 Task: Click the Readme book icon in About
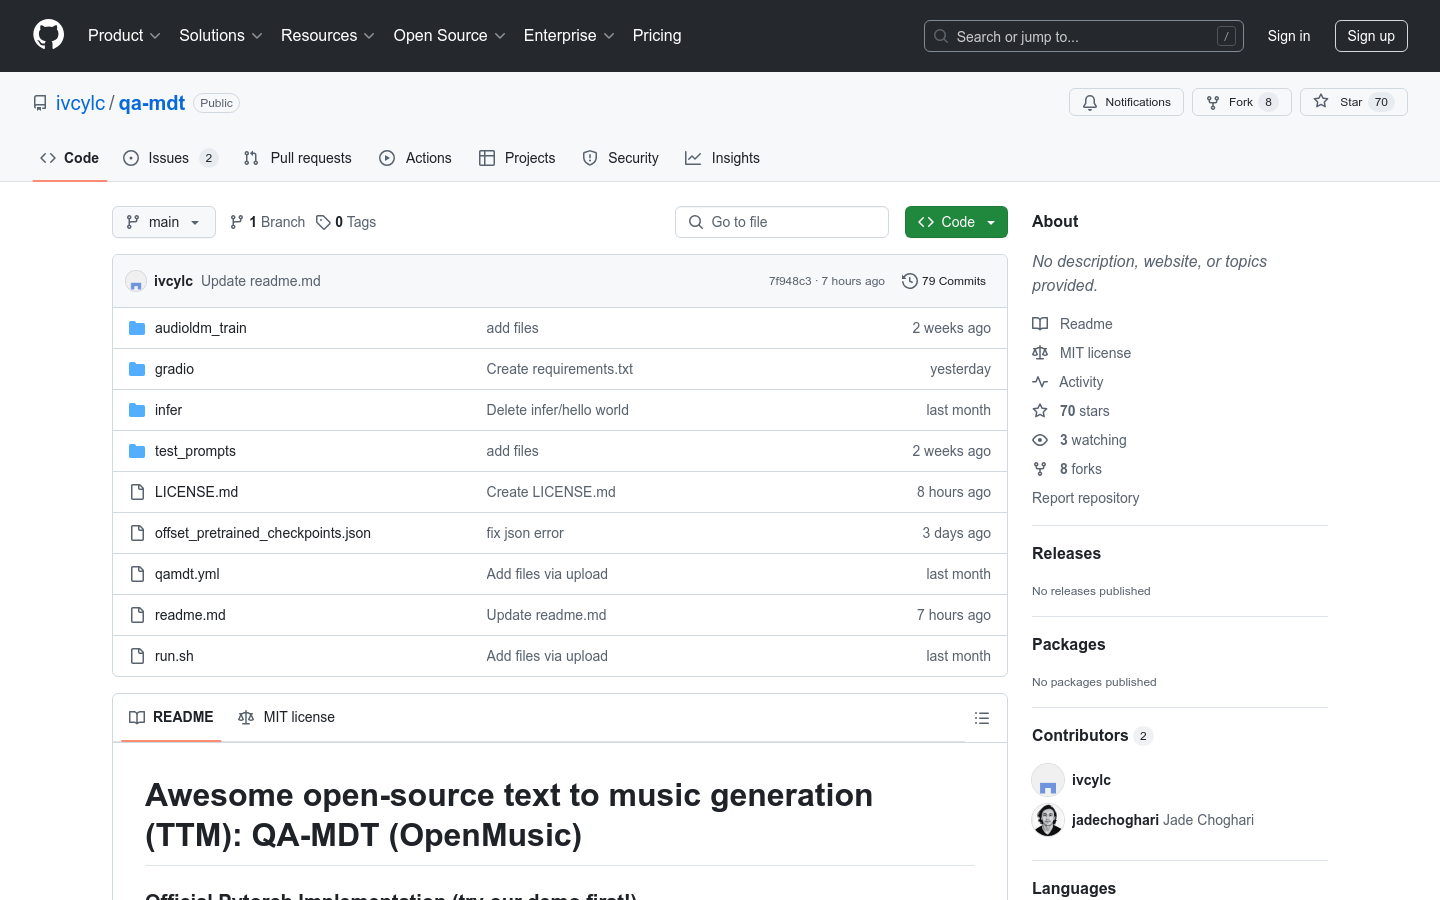point(1040,324)
